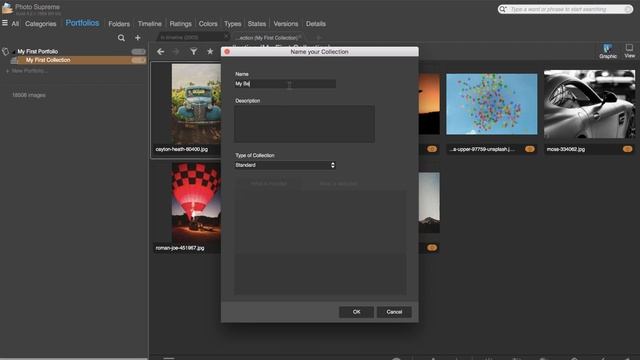Image resolution: width=640 pixels, height=360 pixels.
Task: Click orange badge under the sunset thumbnail
Action: 432,149
